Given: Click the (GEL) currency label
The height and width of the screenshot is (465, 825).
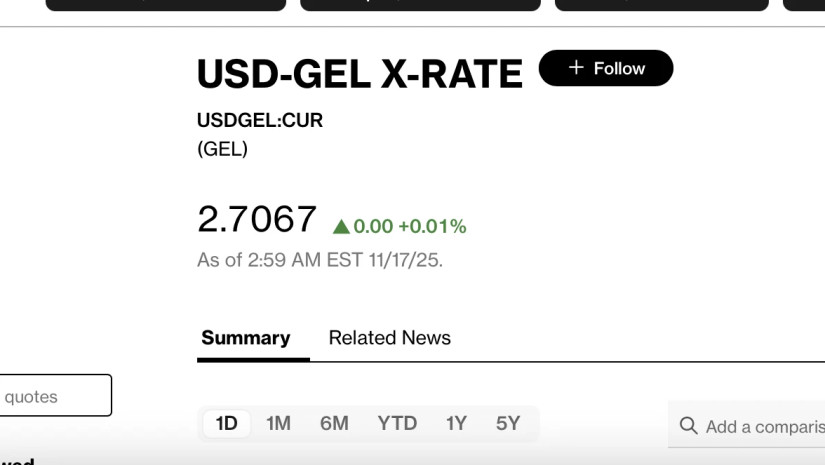Looking at the screenshot, I should pos(222,150).
